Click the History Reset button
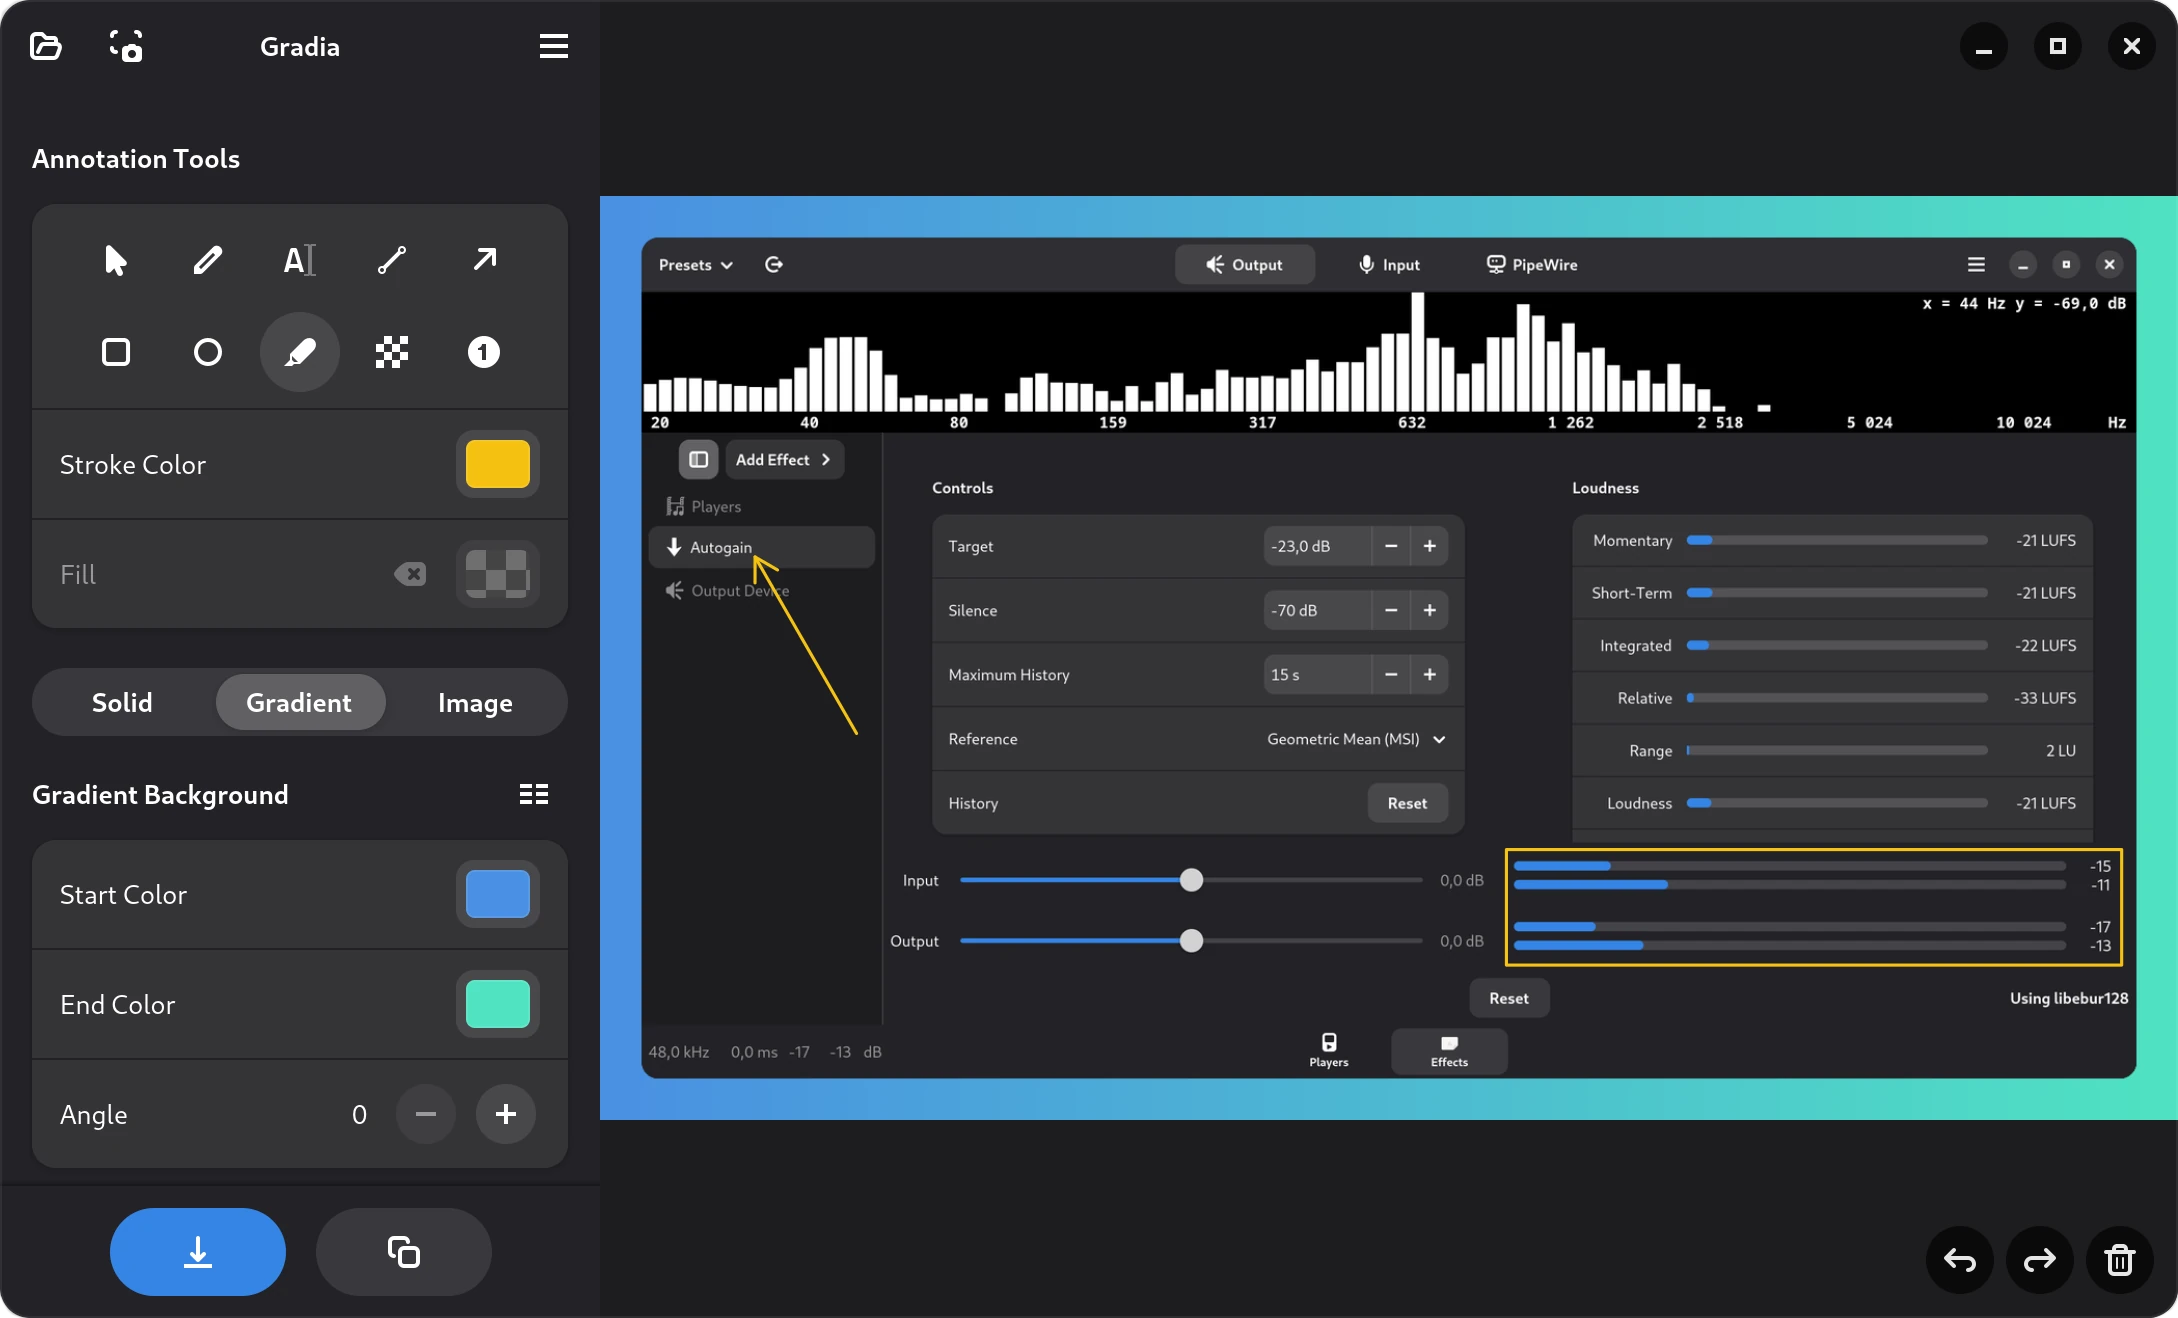Screen dimensions: 2178x1318 click(x=1407, y=803)
